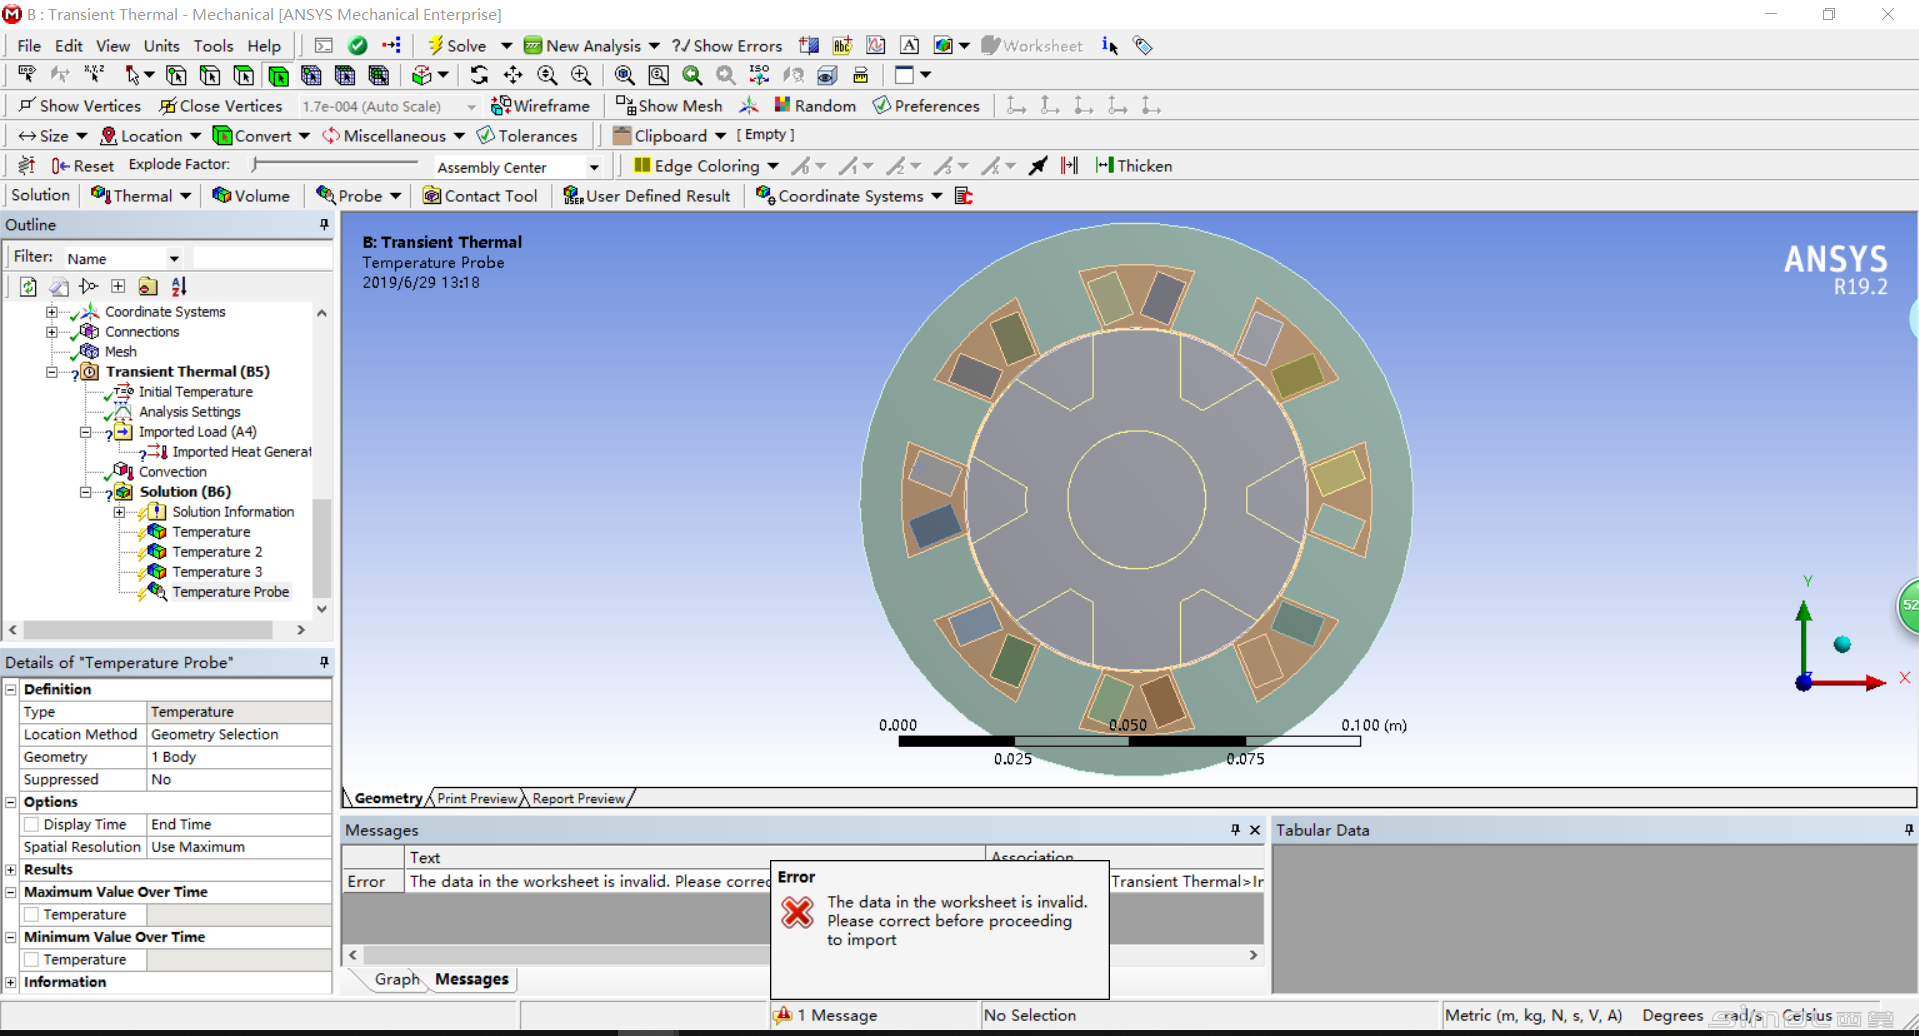The width and height of the screenshot is (1919, 1036).
Task: Select the Pan view tool
Action: click(513, 75)
